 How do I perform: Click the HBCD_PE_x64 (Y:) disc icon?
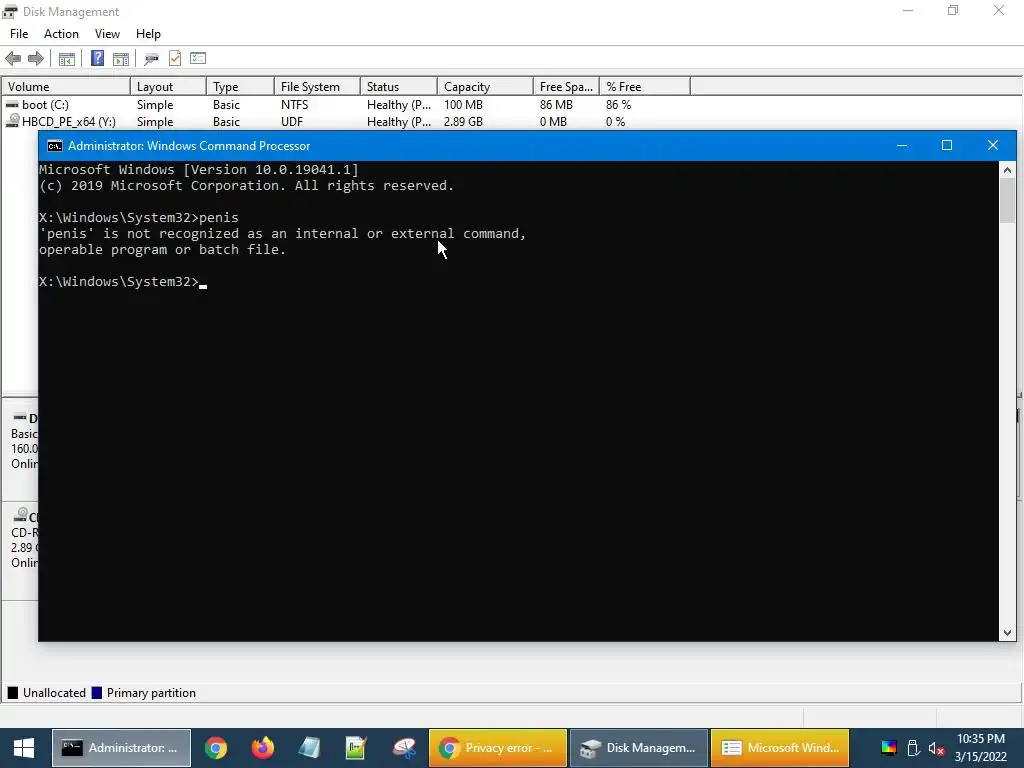(12, 121)
